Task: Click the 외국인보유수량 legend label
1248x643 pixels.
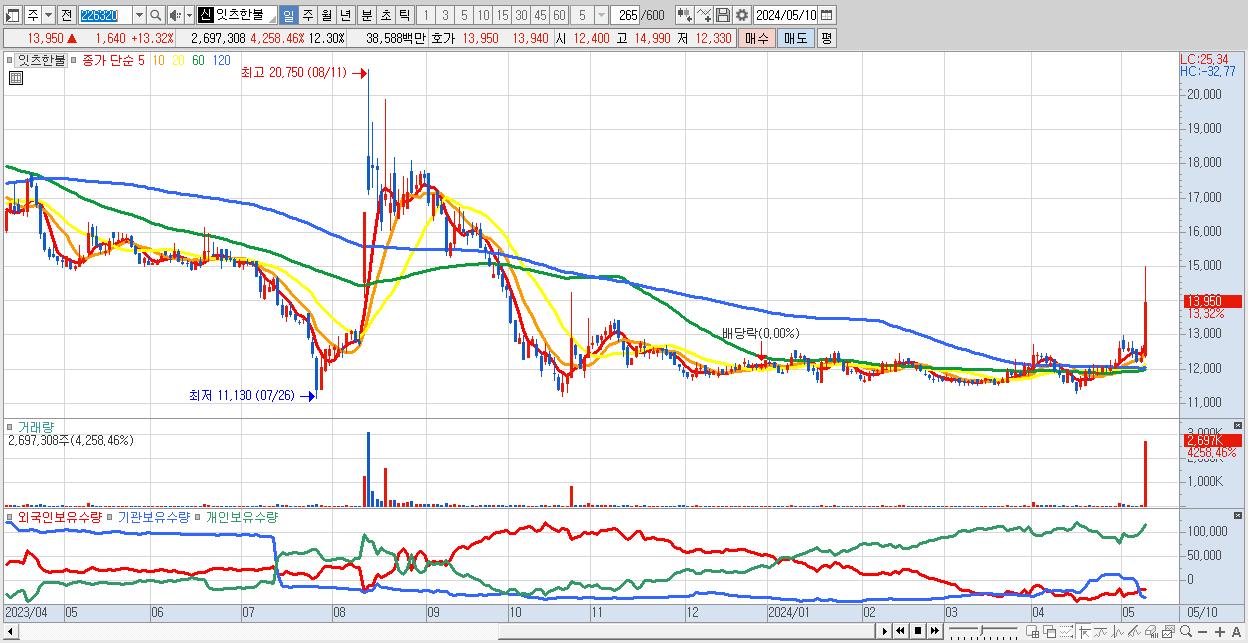Action: point(60,517)
